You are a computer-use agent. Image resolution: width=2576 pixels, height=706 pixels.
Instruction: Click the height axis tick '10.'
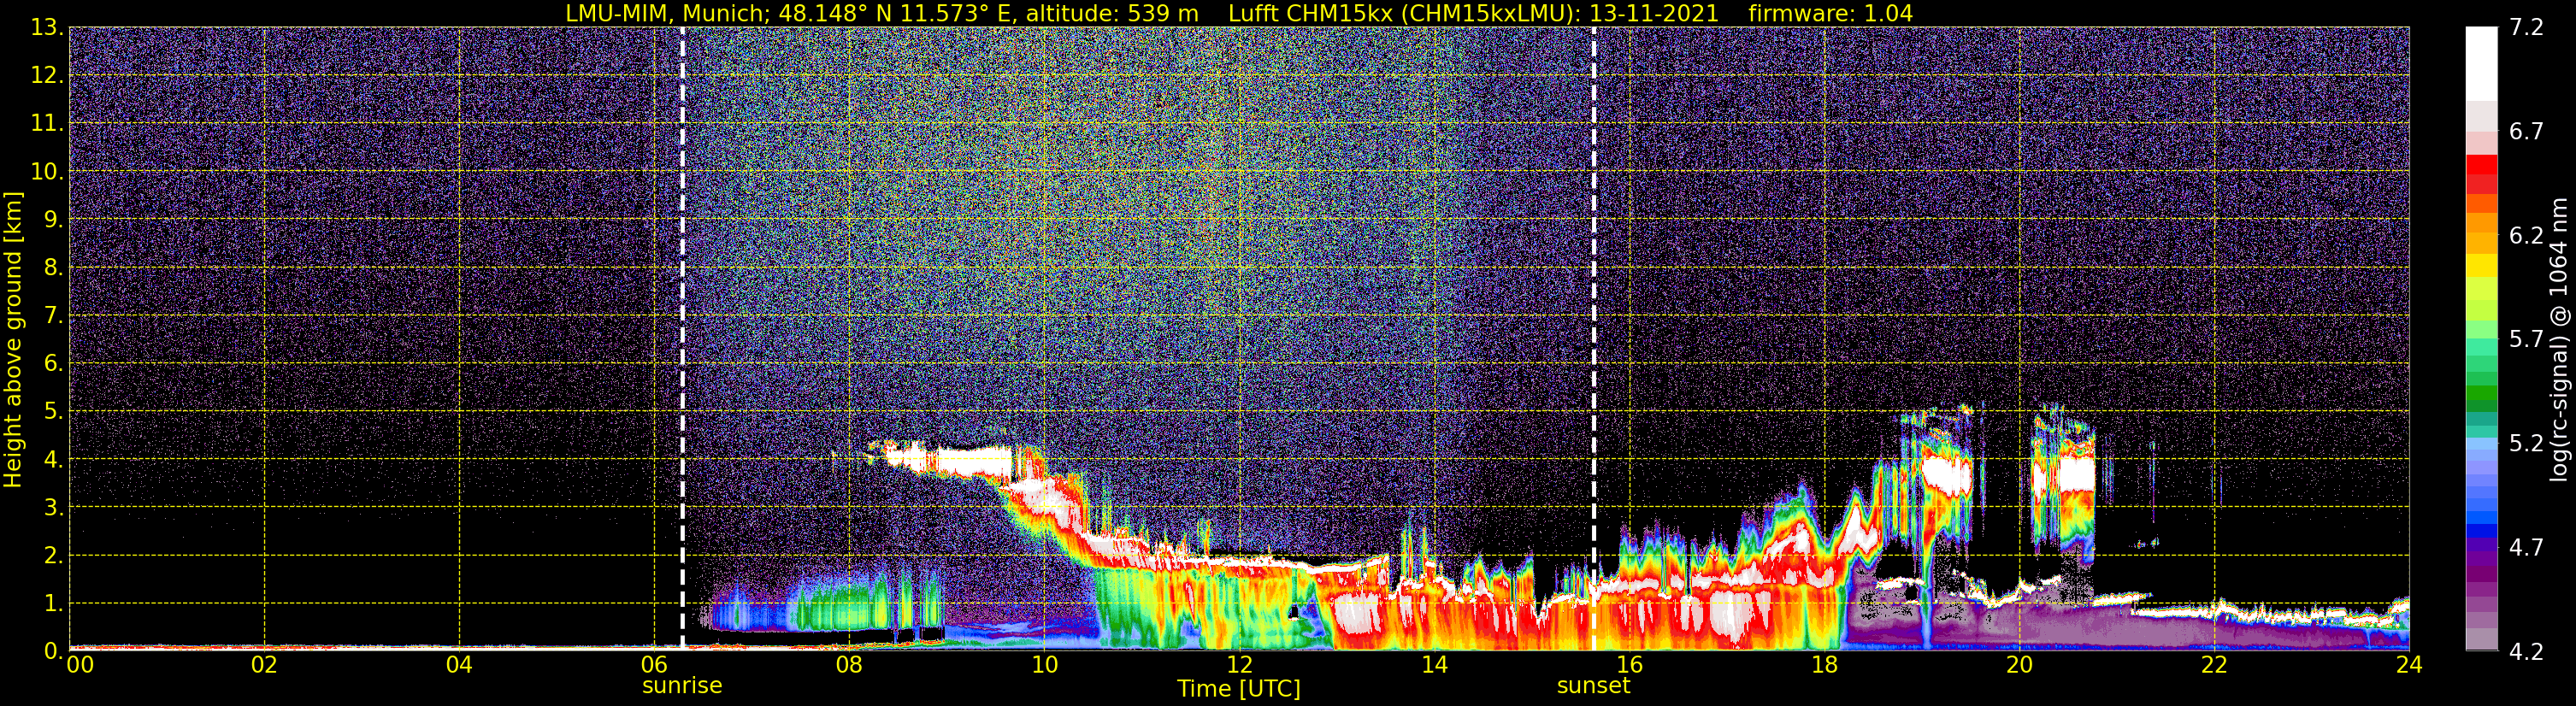[x=47, y=172]
